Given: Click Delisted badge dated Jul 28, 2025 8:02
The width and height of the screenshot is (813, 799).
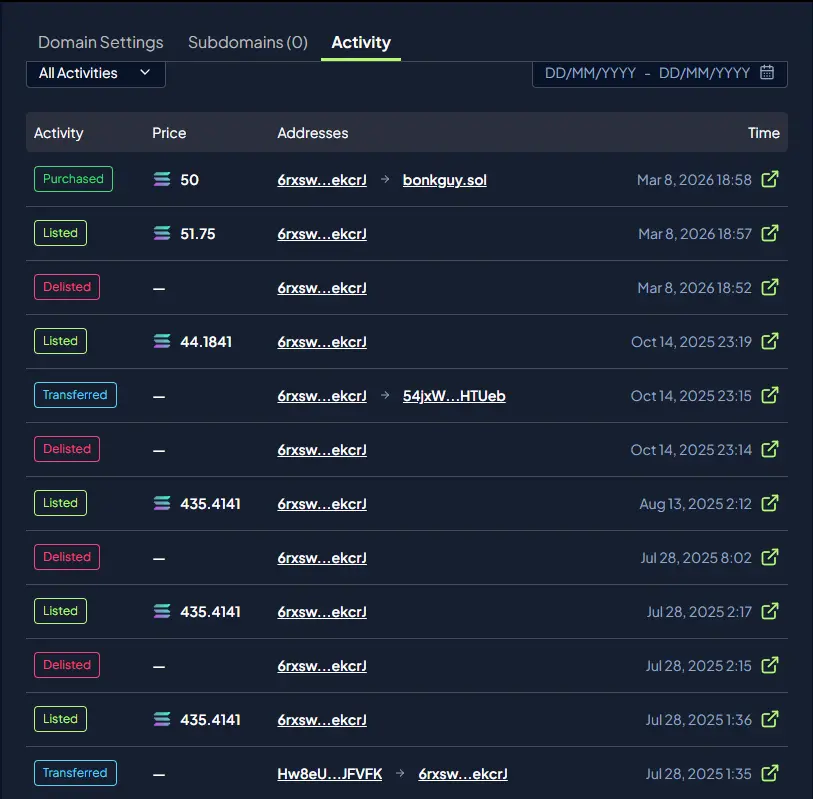Looking at the screenshot, I should coord(67,557).
